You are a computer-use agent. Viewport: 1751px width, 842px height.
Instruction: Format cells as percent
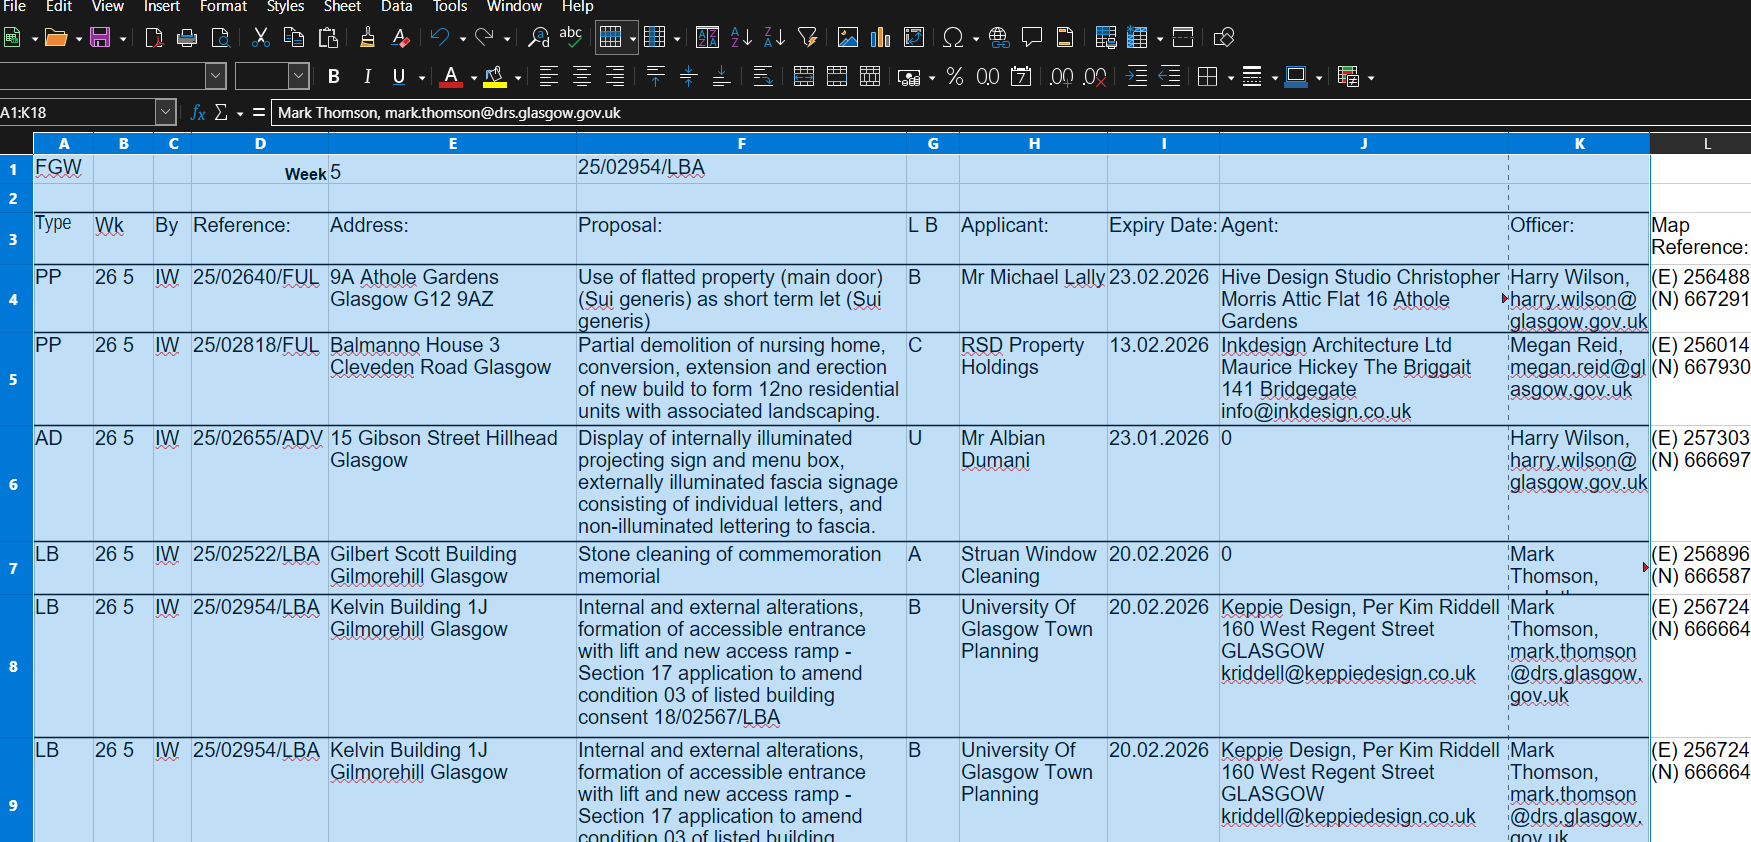pos(955,77)
